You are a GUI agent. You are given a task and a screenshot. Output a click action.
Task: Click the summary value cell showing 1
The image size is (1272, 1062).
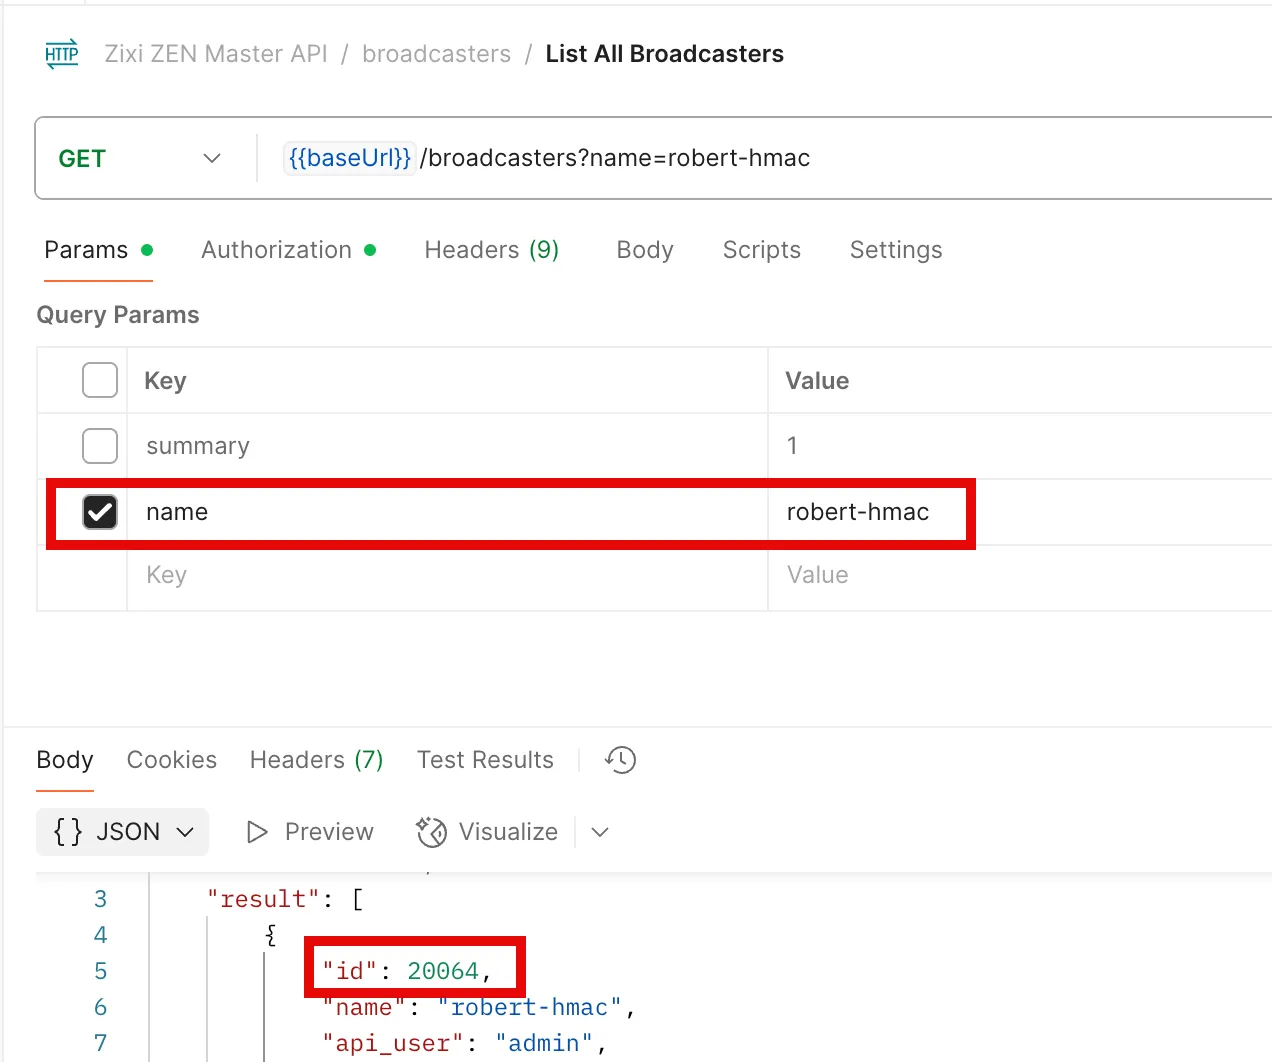[1020, 446]
